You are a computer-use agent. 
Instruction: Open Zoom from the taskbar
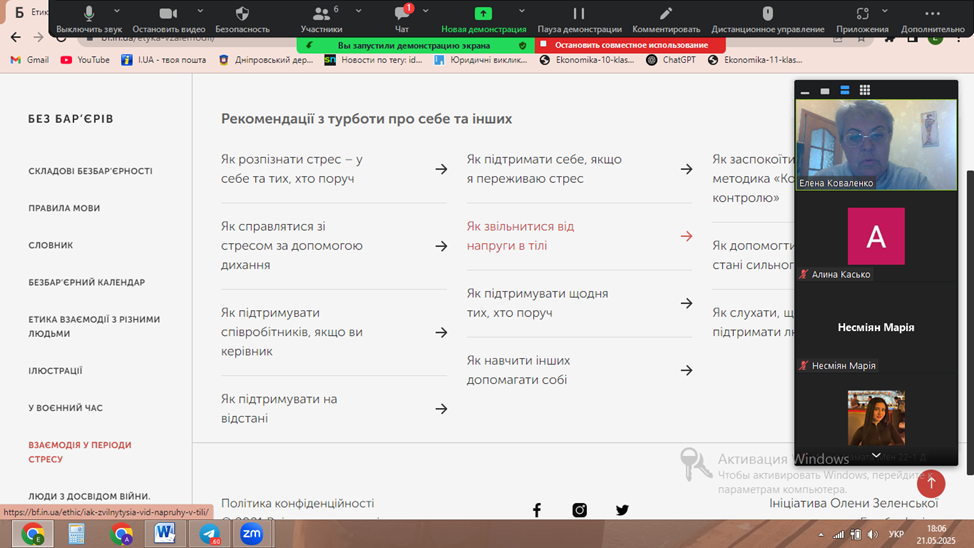(x=252, y=534)
